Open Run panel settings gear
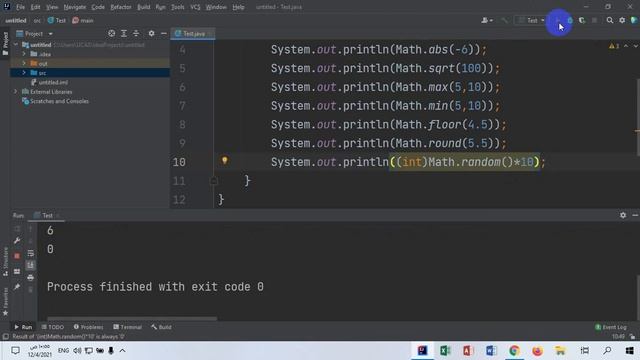Viewport: 640px width, 360px height. (623, 215)
